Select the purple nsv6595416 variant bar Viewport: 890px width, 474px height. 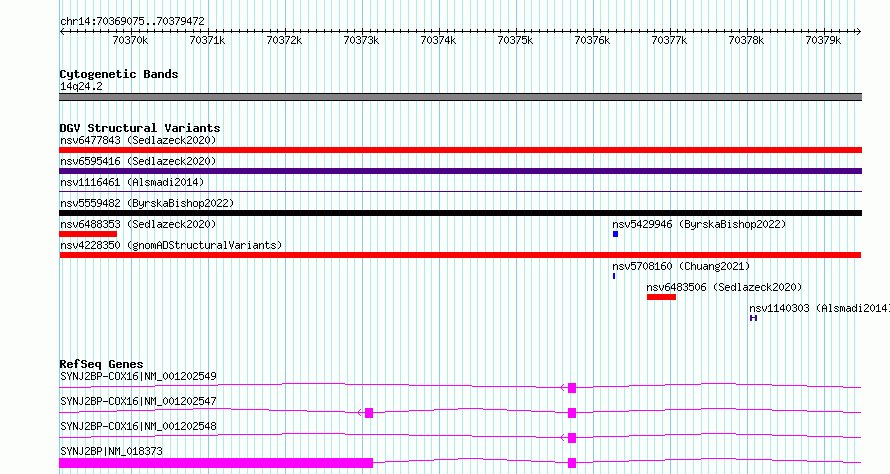(x=460, y=171)
